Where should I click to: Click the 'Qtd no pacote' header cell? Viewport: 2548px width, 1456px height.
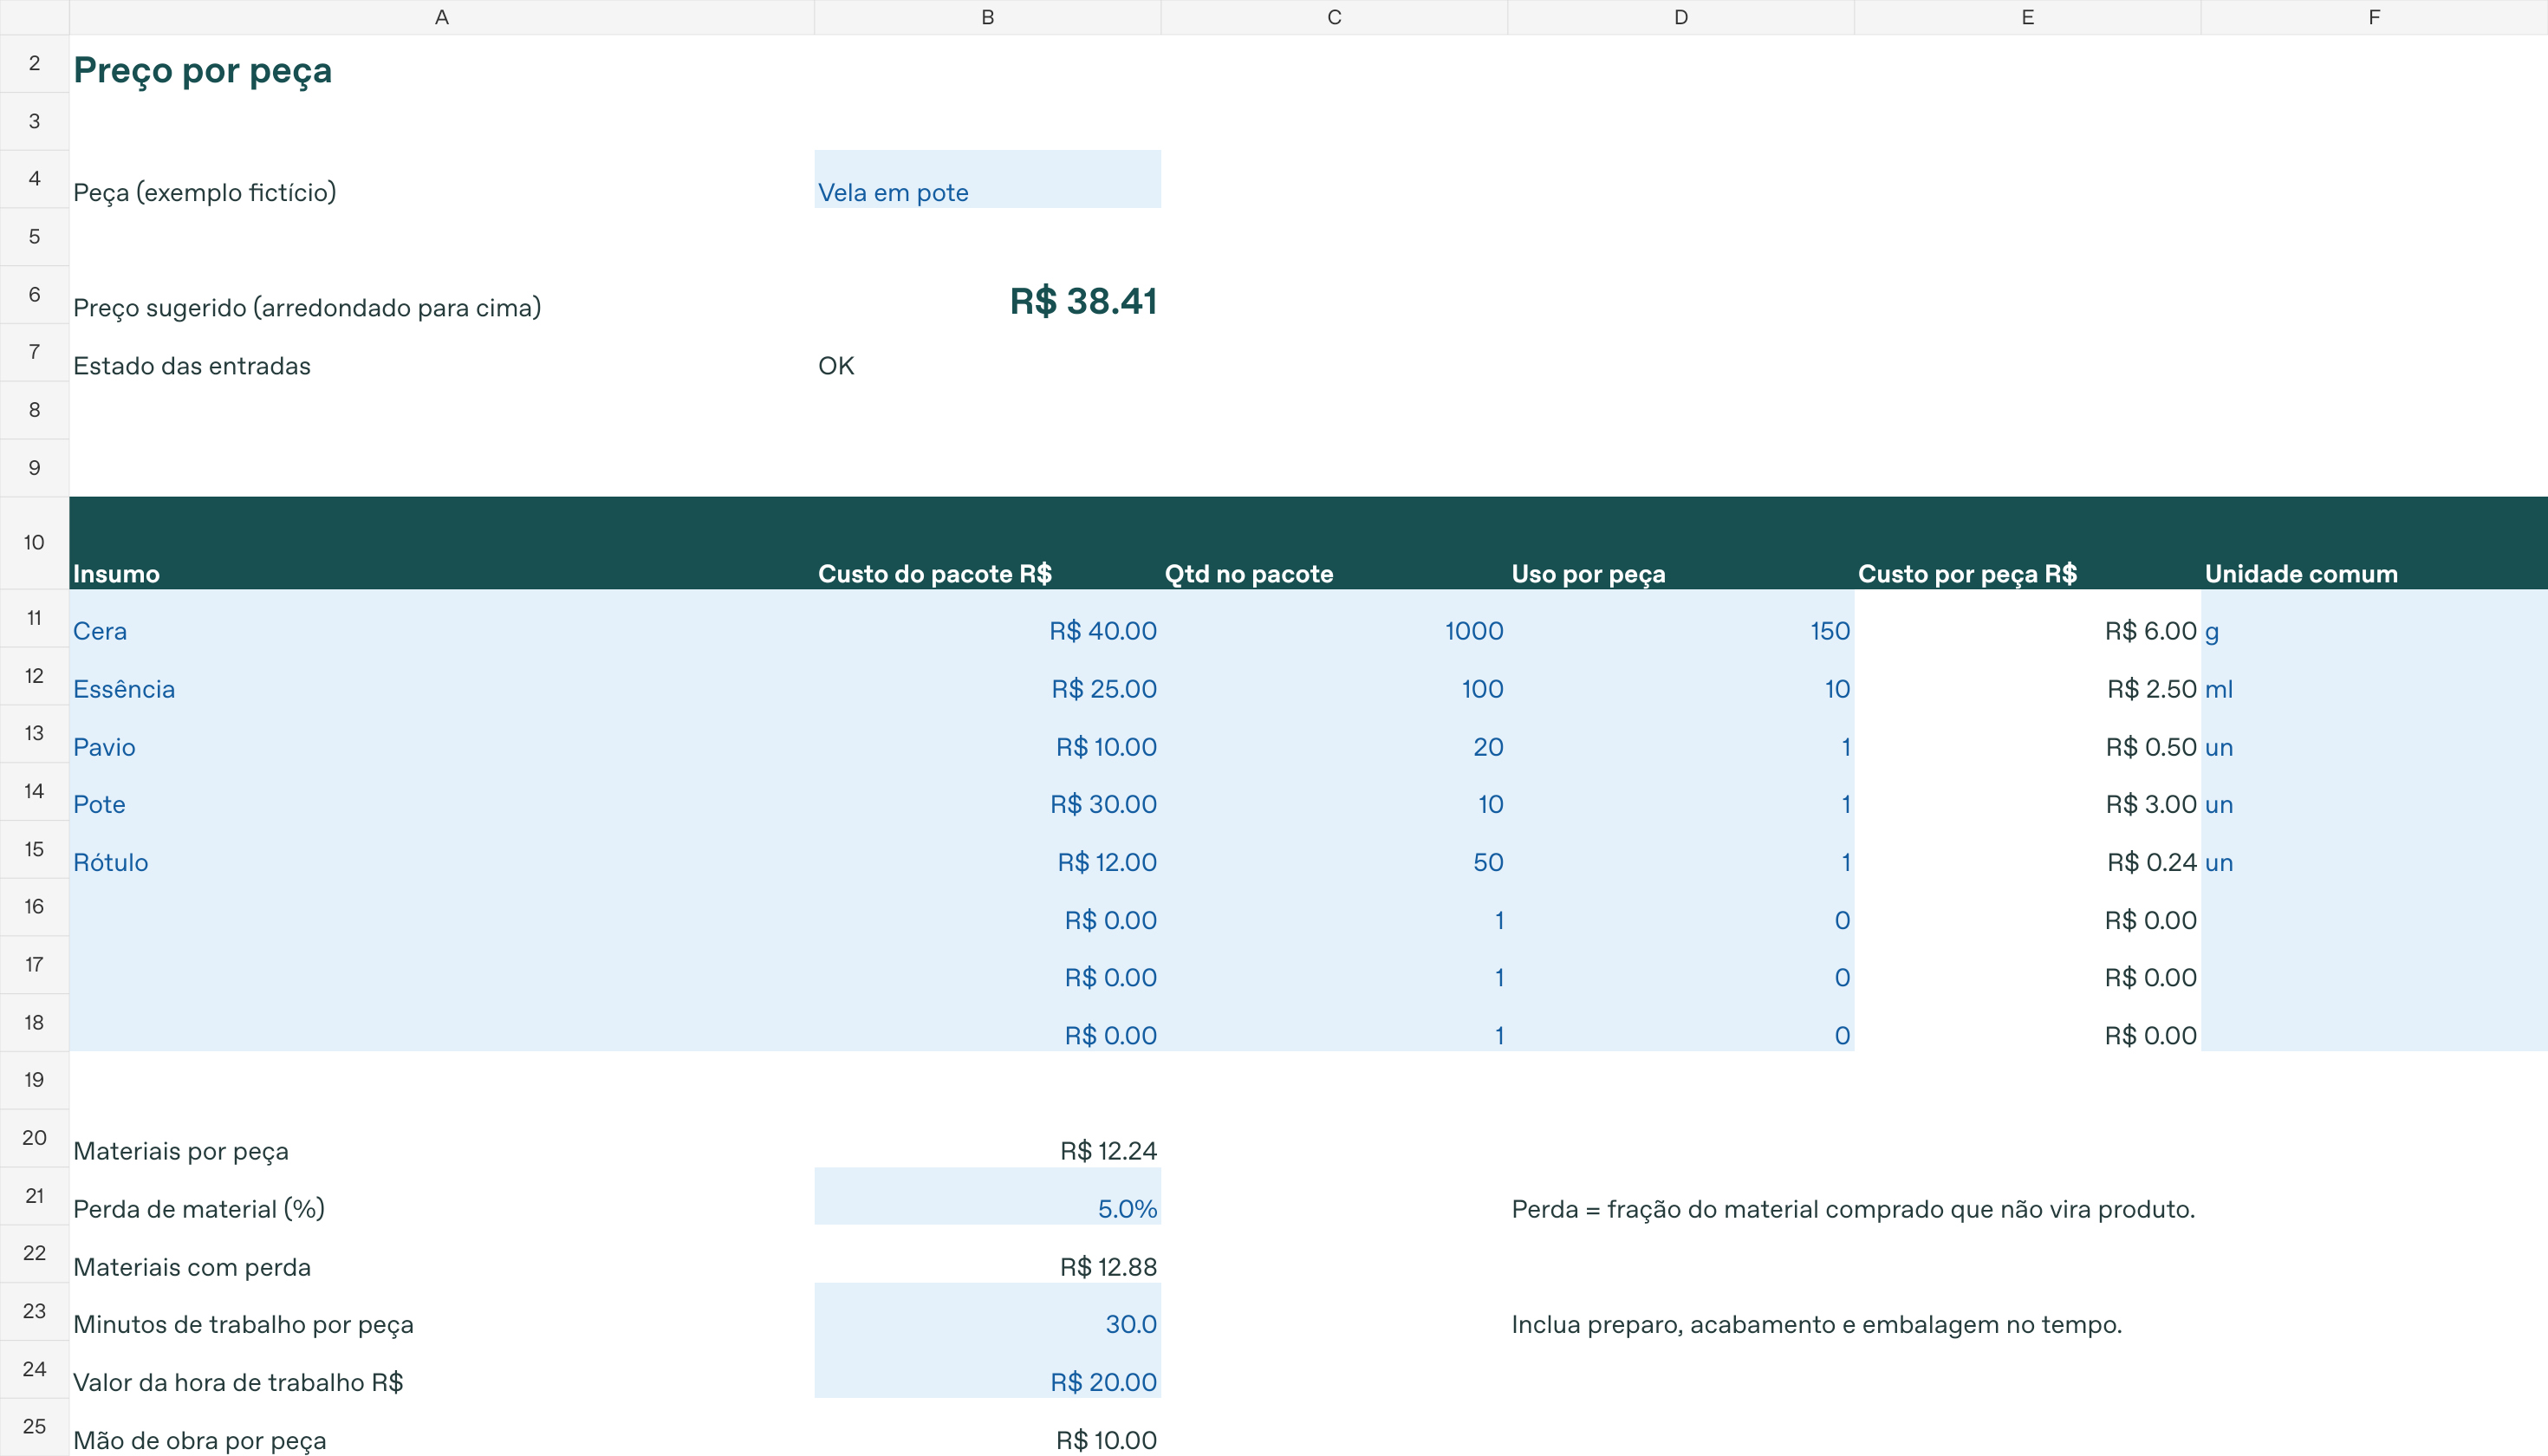pyautogui.click(x=1334, y=543)
